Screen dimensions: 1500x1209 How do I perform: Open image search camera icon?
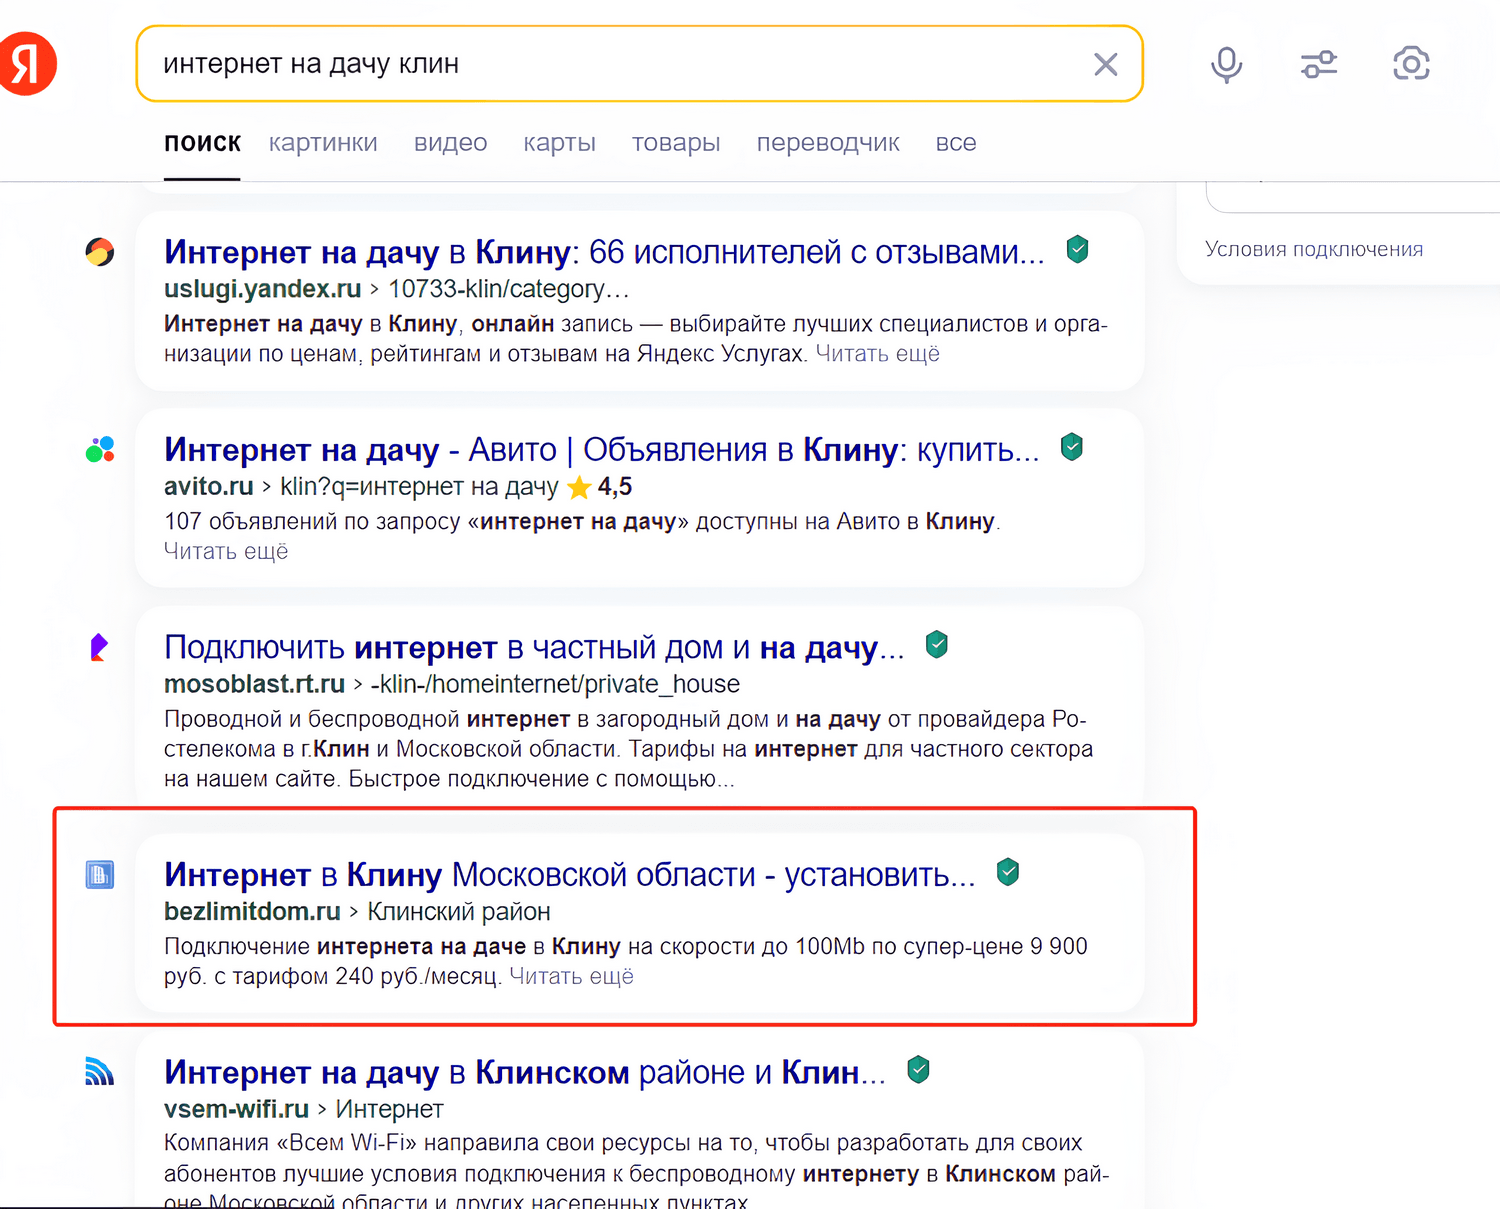[1411, 65]
